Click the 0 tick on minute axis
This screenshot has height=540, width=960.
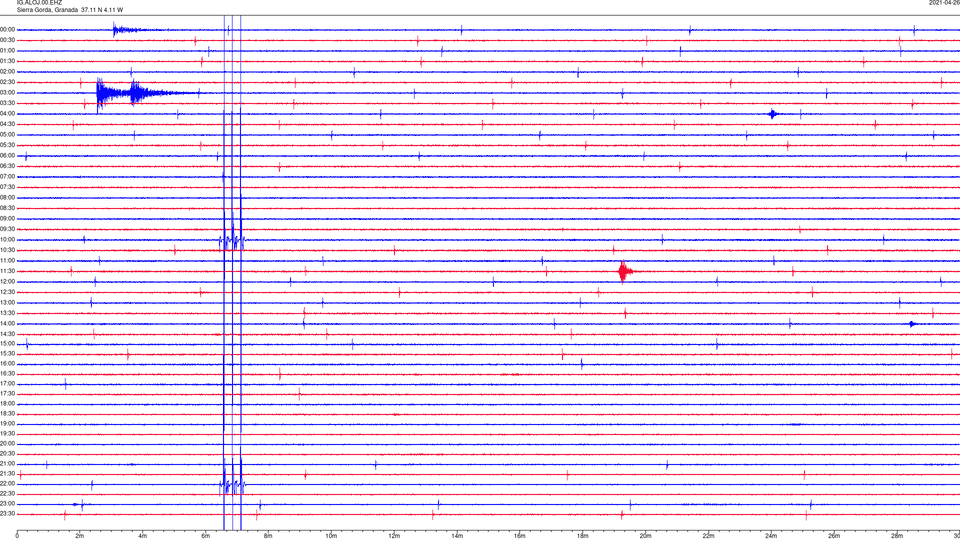point(17,536)
